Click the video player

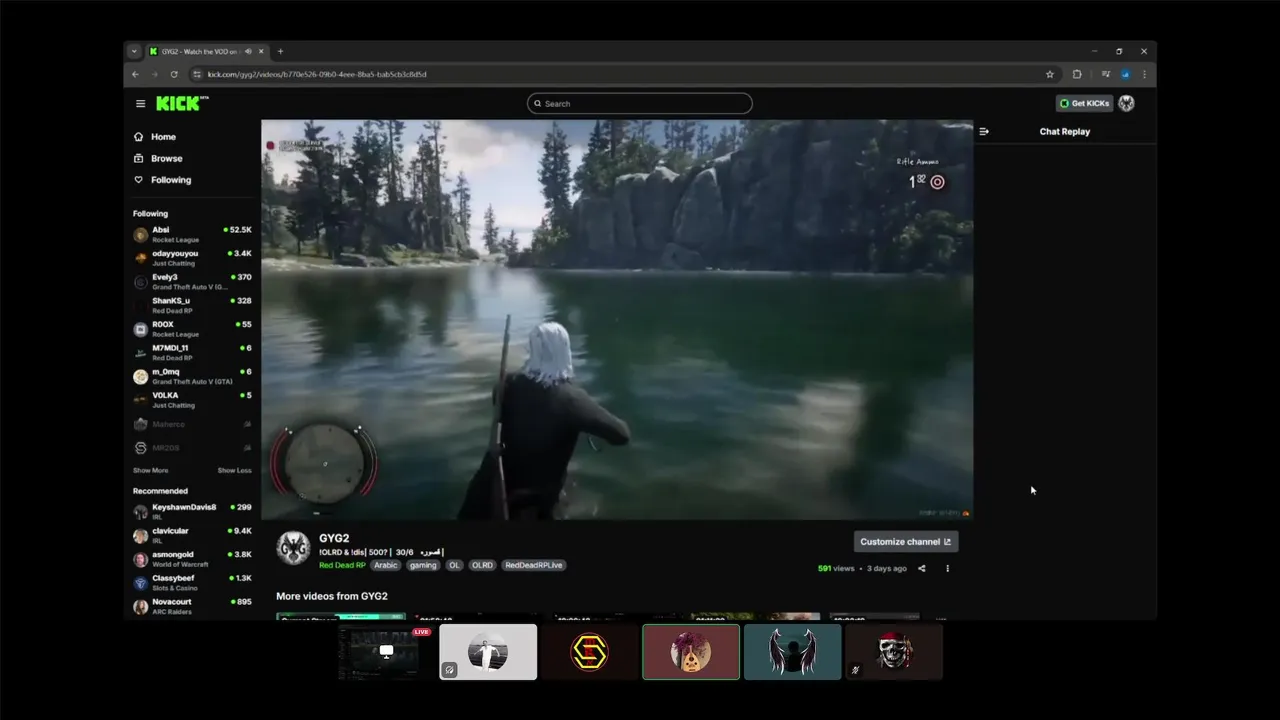[x=617, y=319]
